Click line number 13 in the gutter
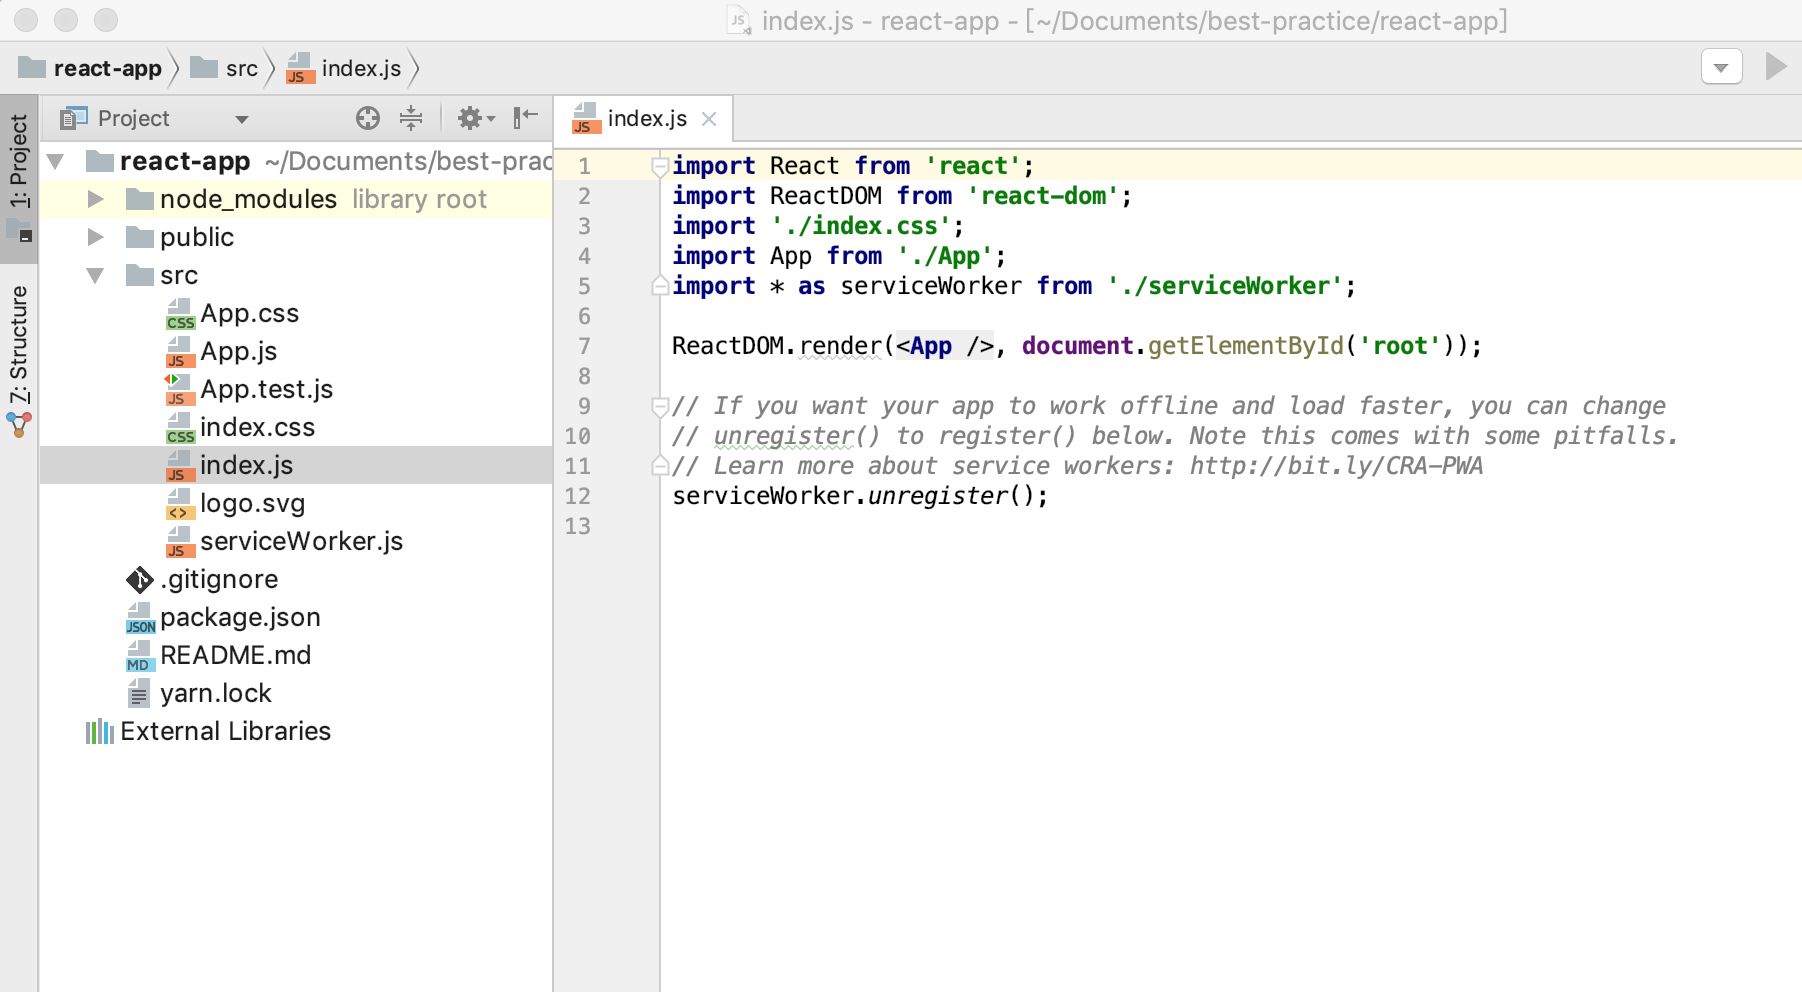The image size is (1802, 992). [x=578, y=526]
